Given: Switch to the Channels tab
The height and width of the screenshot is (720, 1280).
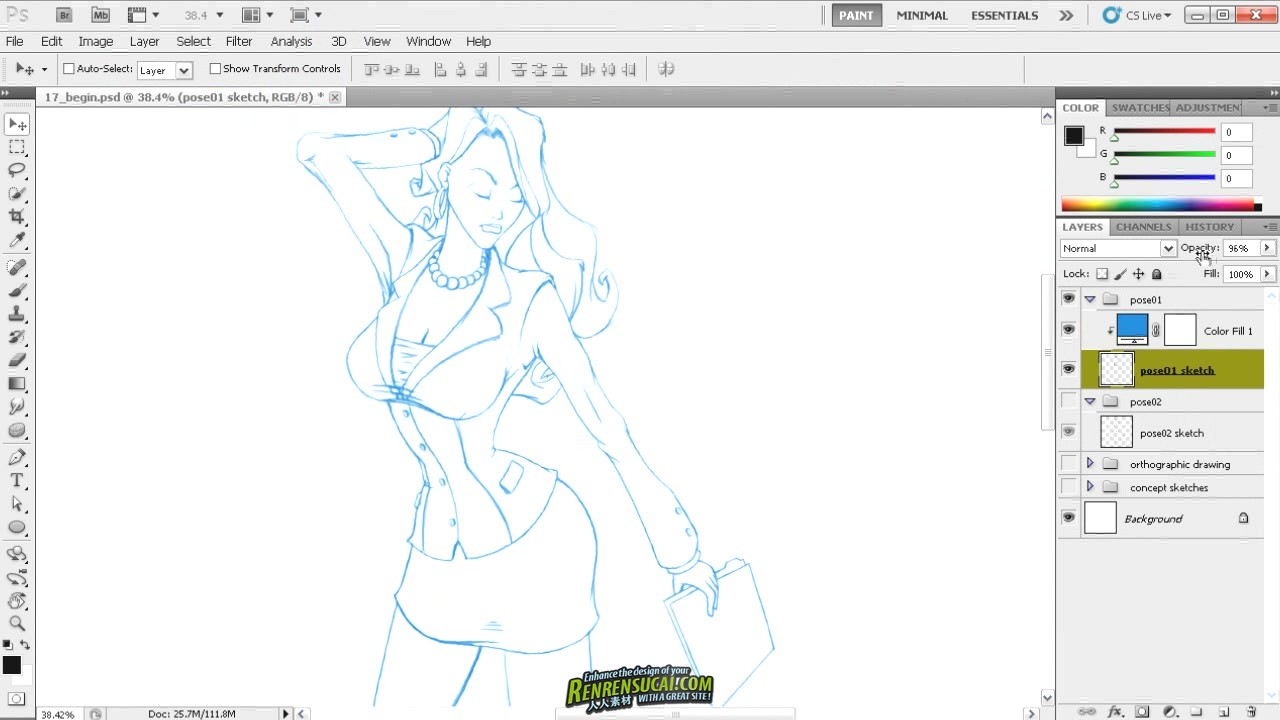Looking at the screenshot, I should [1143, 227].
